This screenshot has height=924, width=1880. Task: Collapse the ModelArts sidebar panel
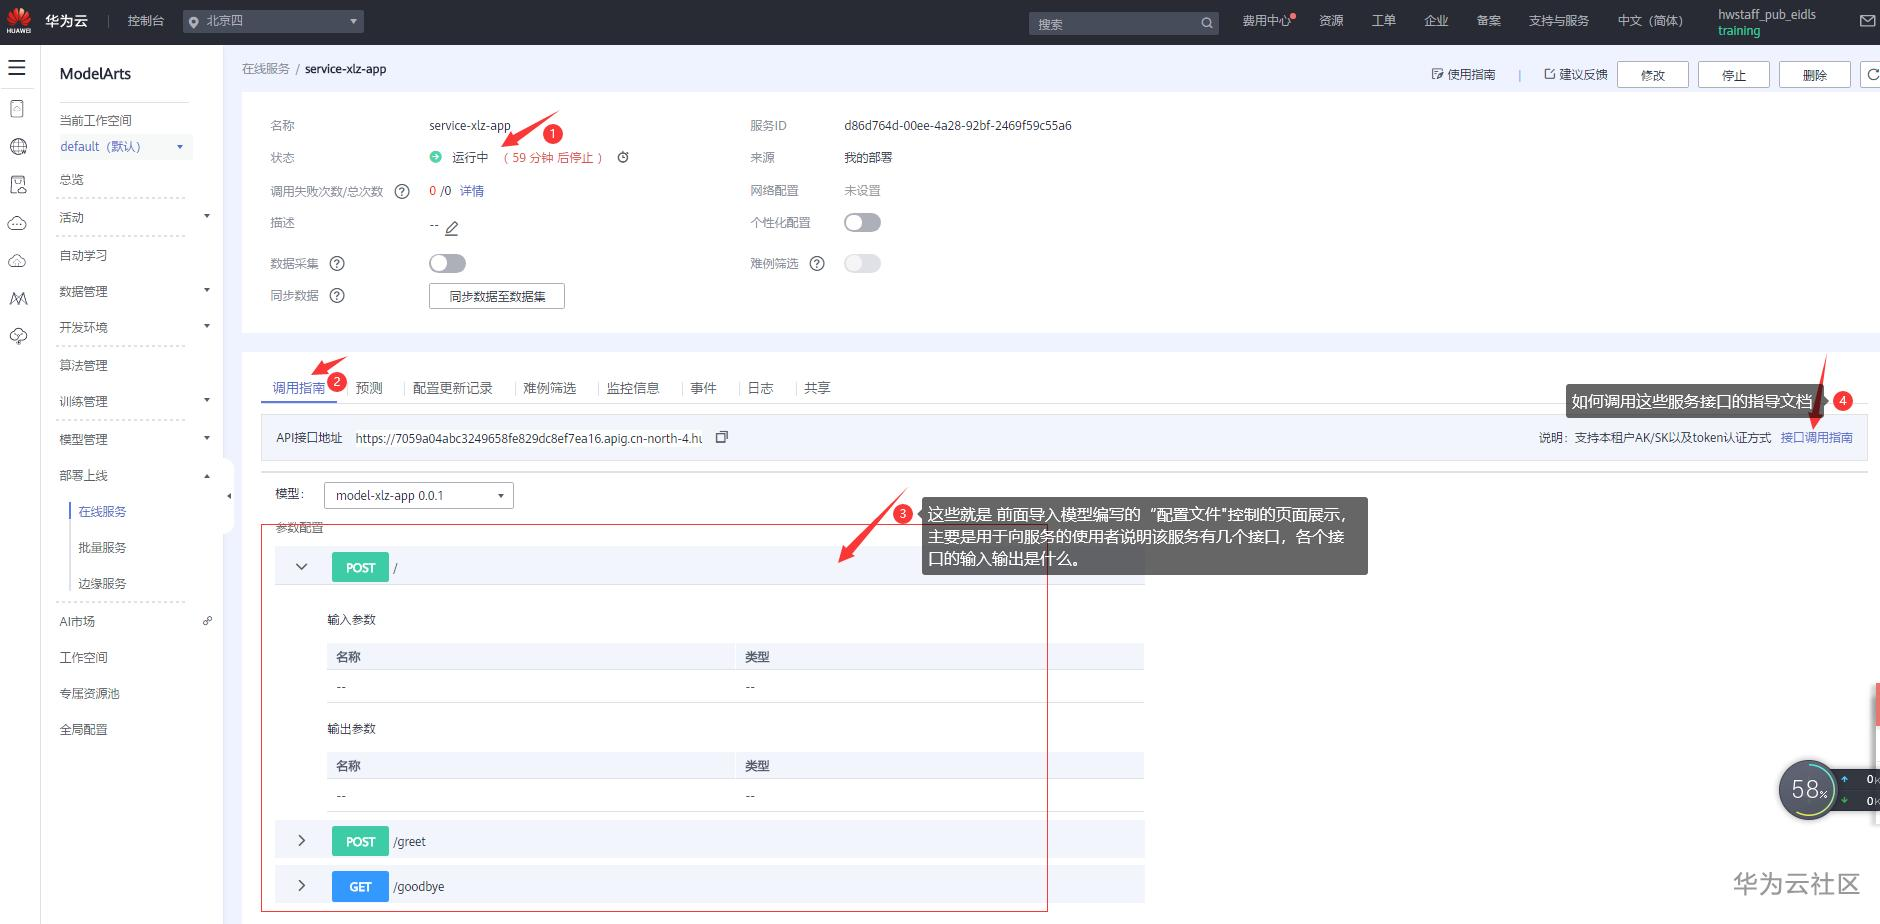(228, 496)
